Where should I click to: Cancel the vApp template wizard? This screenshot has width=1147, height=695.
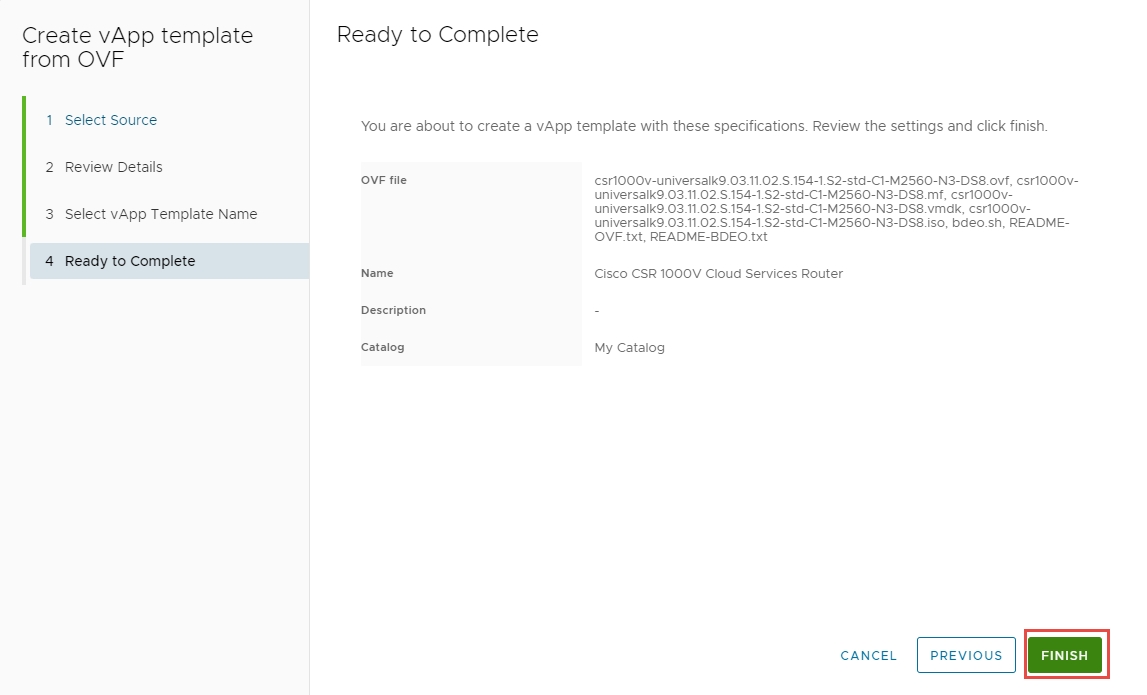coord(868,655)
